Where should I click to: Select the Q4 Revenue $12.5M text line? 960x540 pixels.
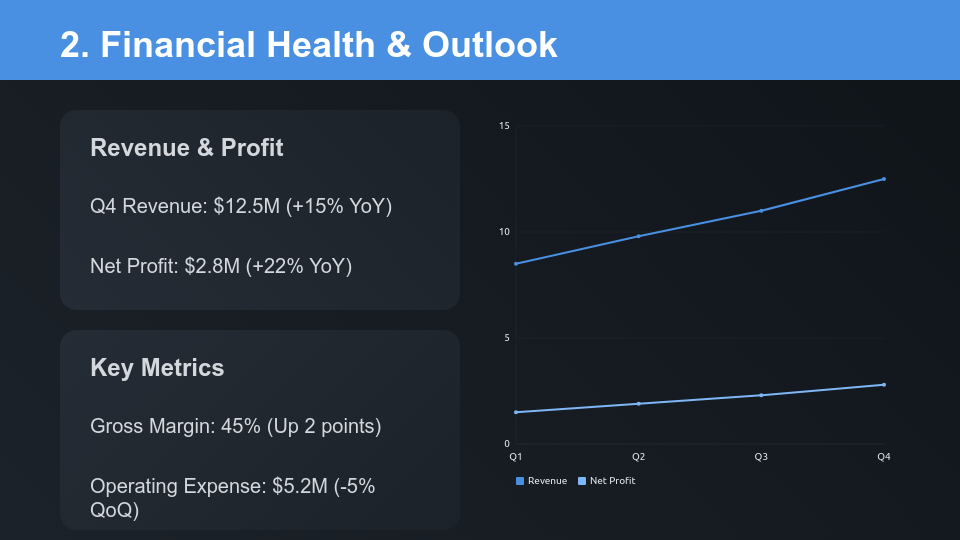pyautogui.click(x=241, y=206)
